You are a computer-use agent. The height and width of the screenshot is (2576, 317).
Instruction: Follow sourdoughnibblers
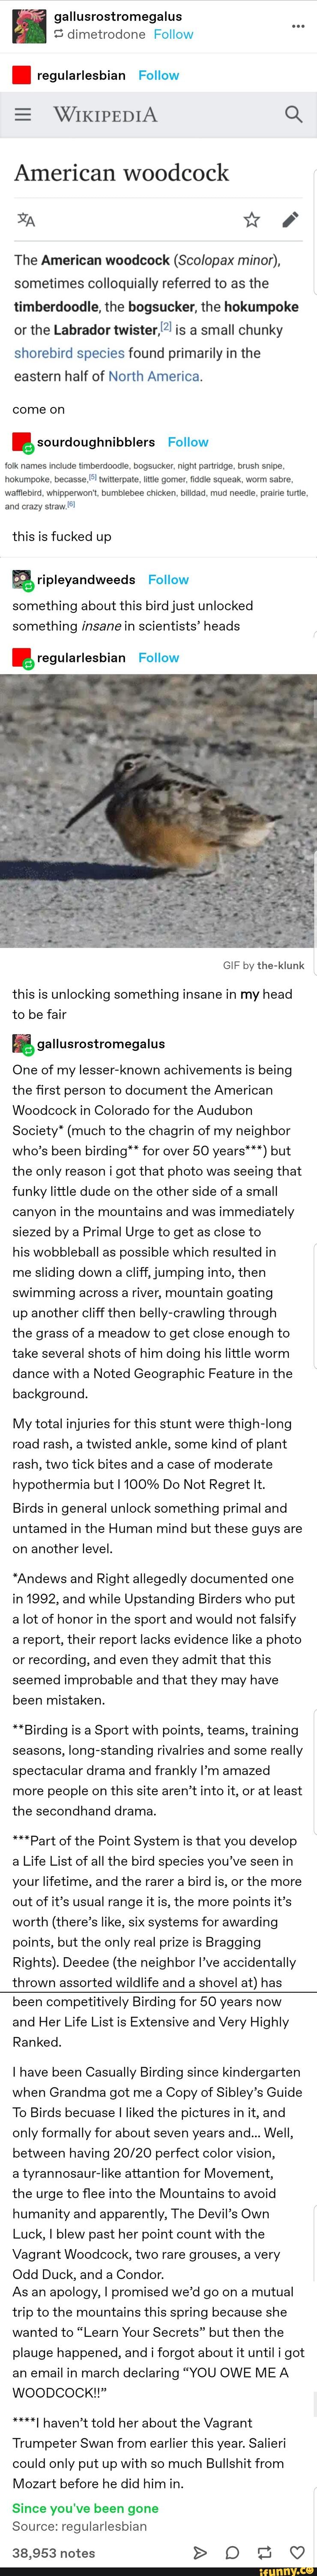188,442
